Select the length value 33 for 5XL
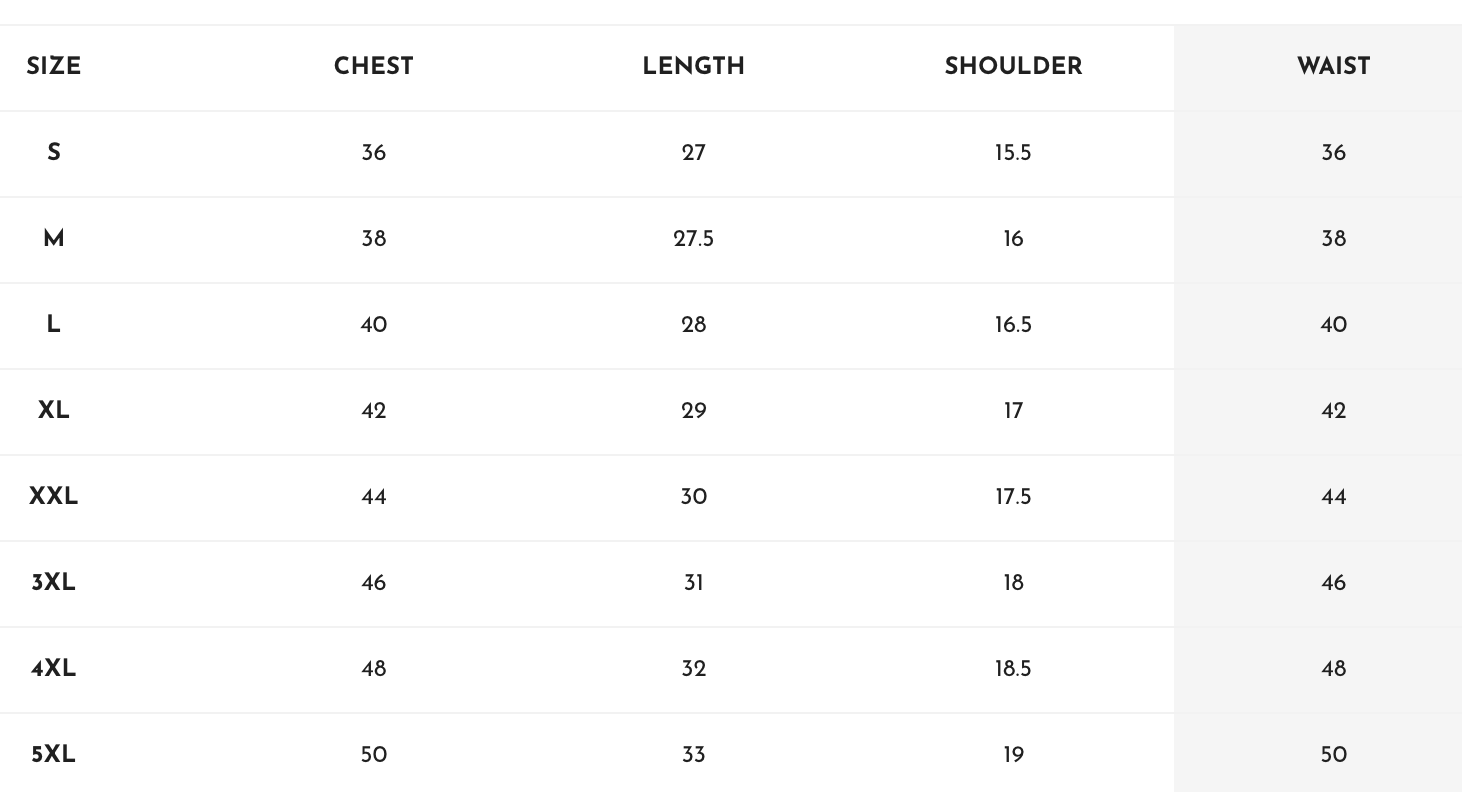Viewport: 1462px width, 792px height. point(693,755)
